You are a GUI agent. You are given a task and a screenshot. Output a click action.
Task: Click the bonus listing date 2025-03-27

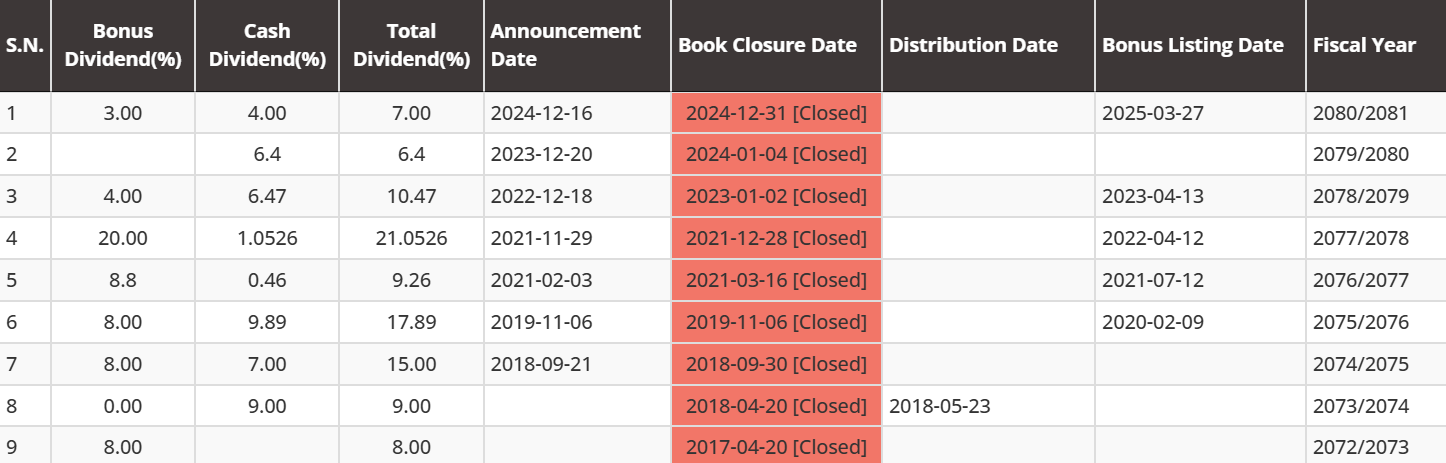click(x=1152, y=113)
